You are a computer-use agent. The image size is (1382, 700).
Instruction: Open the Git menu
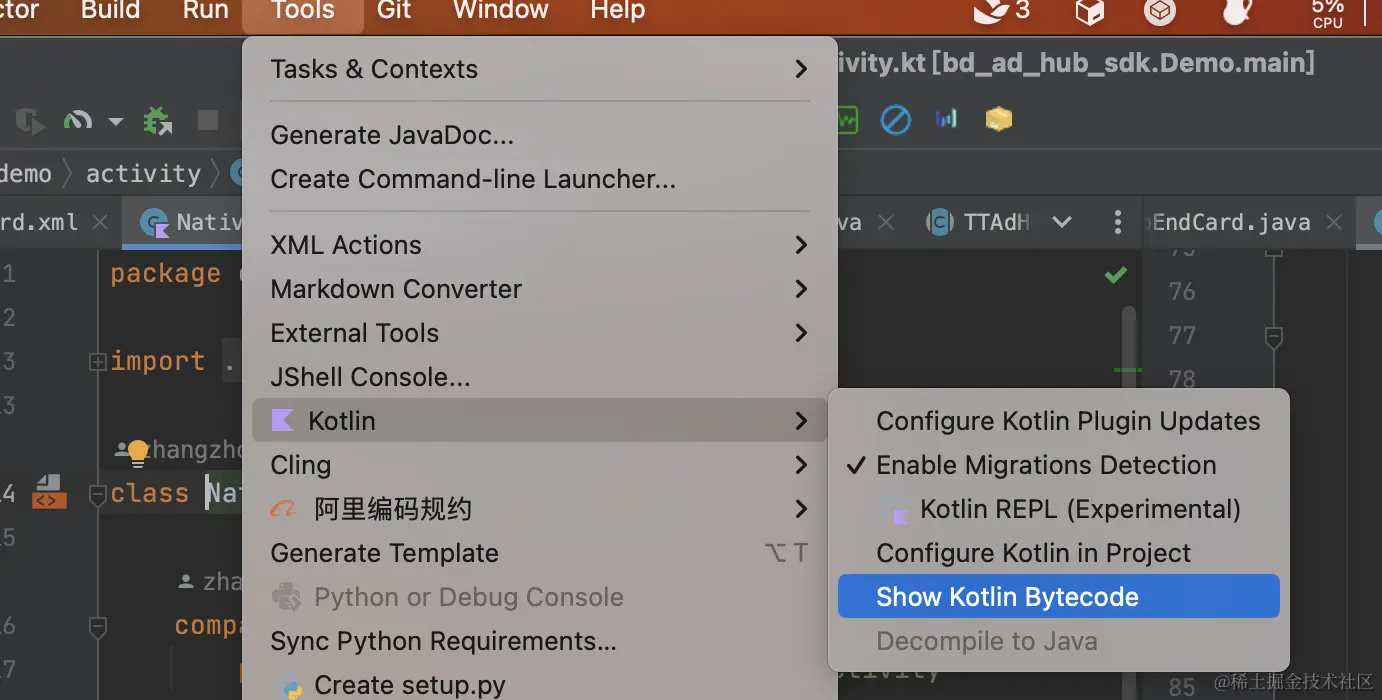(394, 11)
